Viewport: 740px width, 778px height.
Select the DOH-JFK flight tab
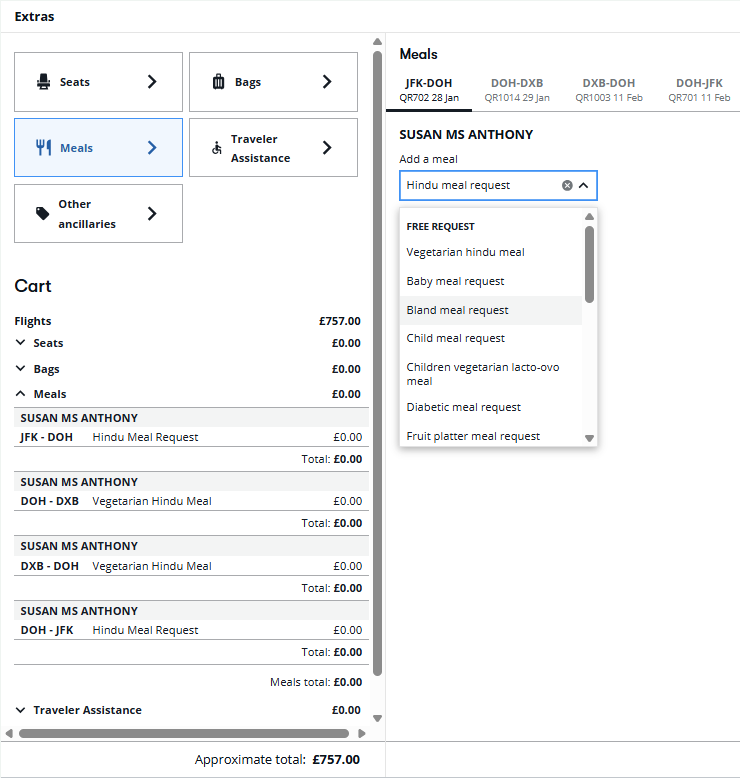[698, 89]
